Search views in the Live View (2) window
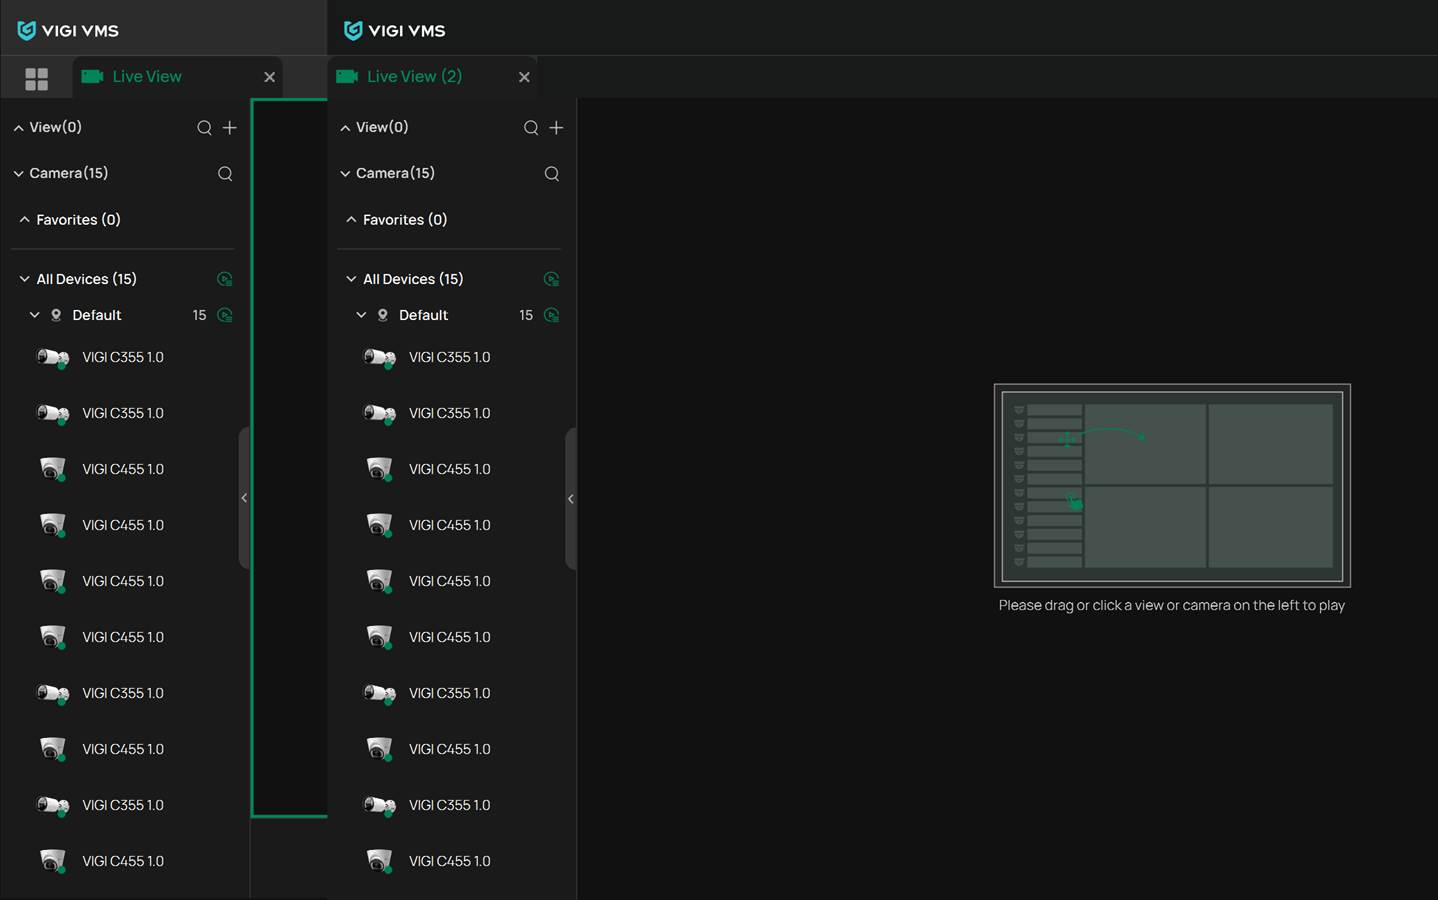The width and height of the screenshot is (1438, 900). (x=531, y=128)
